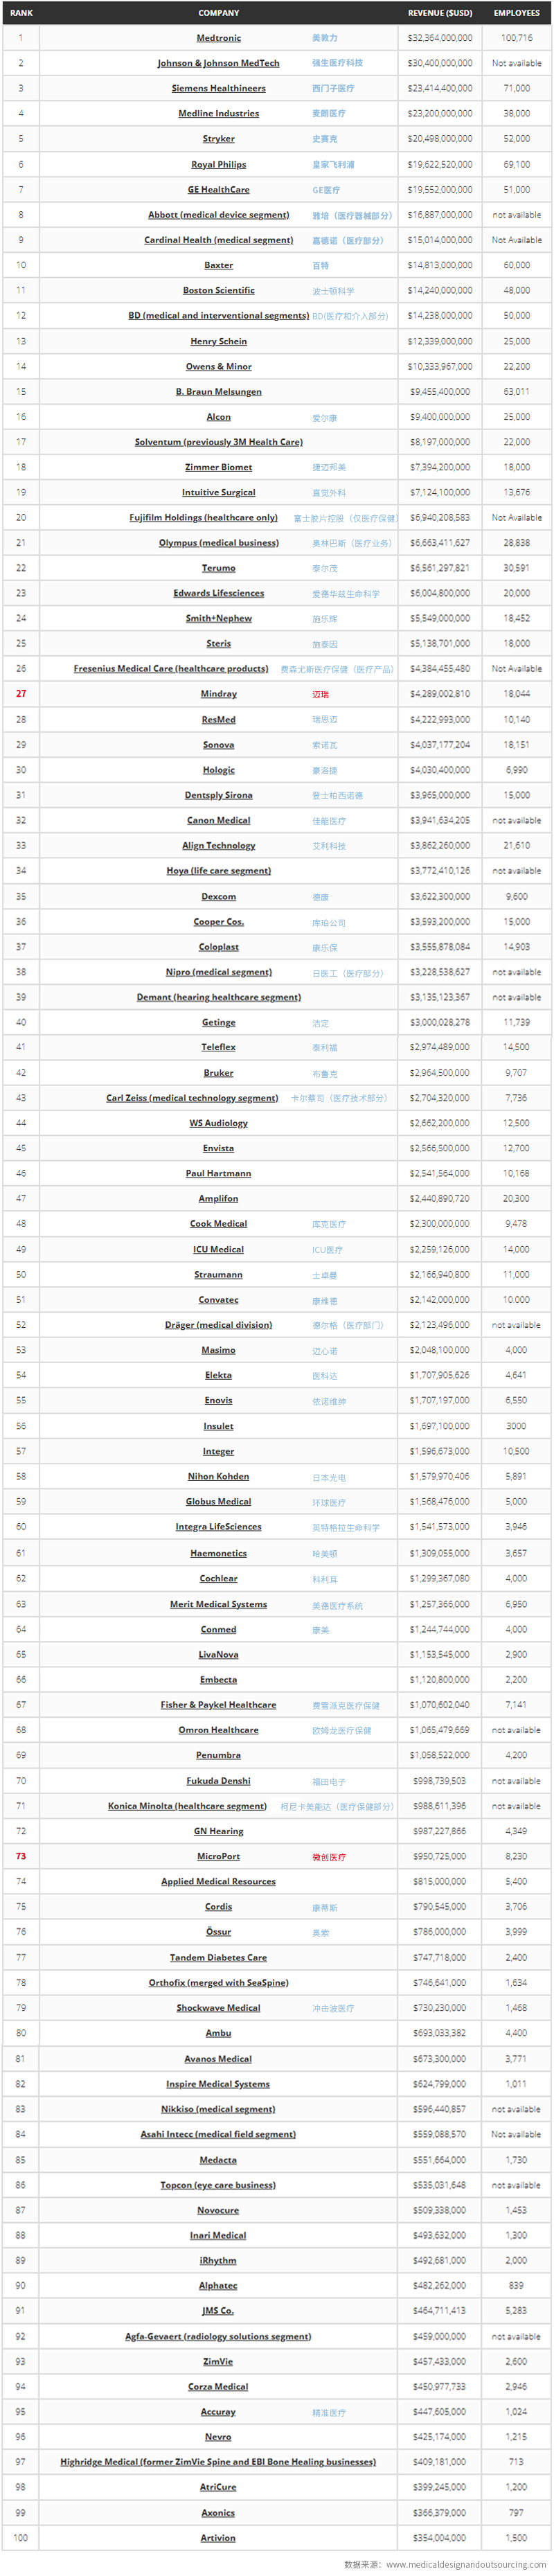Select the Align Technology link

point(218,845)
